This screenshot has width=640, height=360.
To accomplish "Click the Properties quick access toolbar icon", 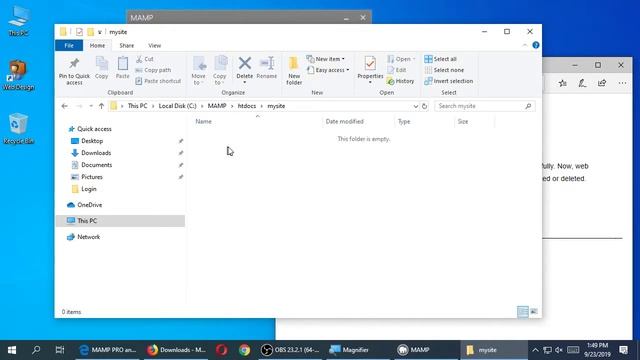I will coord(79,32).
